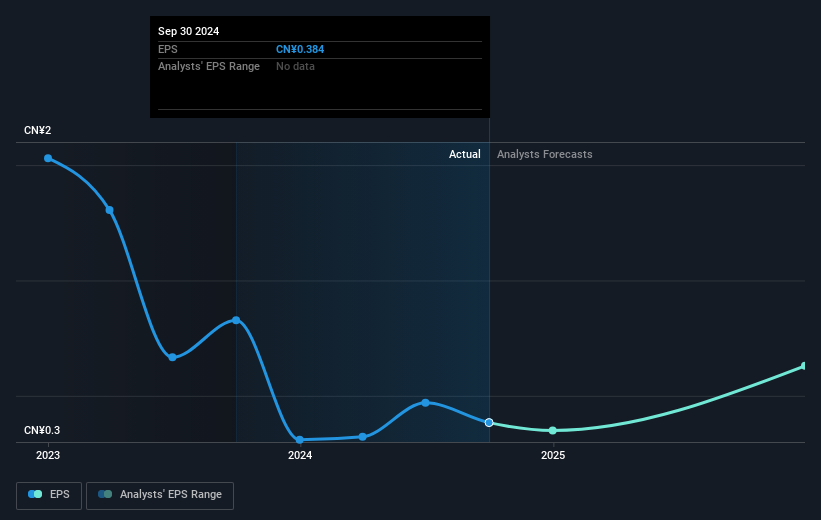Click the mid-2024 EPS peak data point

[x=426, y=403]
